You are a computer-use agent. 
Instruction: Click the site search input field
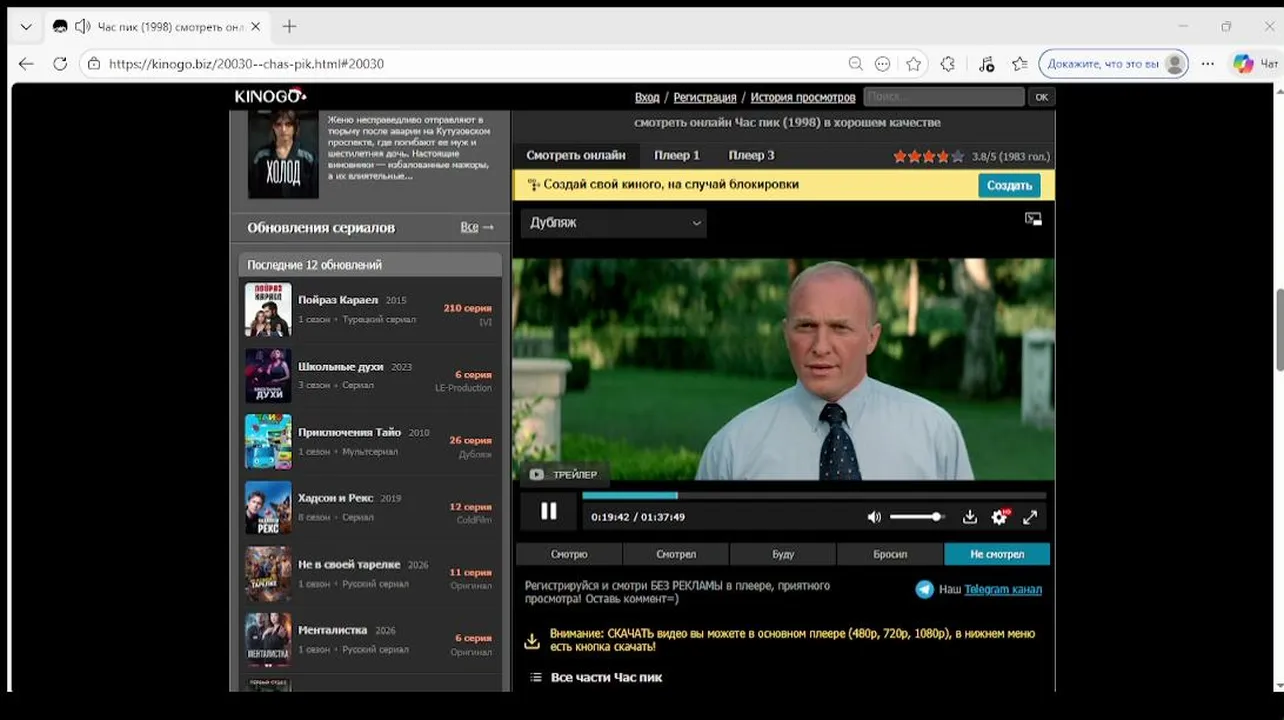[x=944, y=97]
